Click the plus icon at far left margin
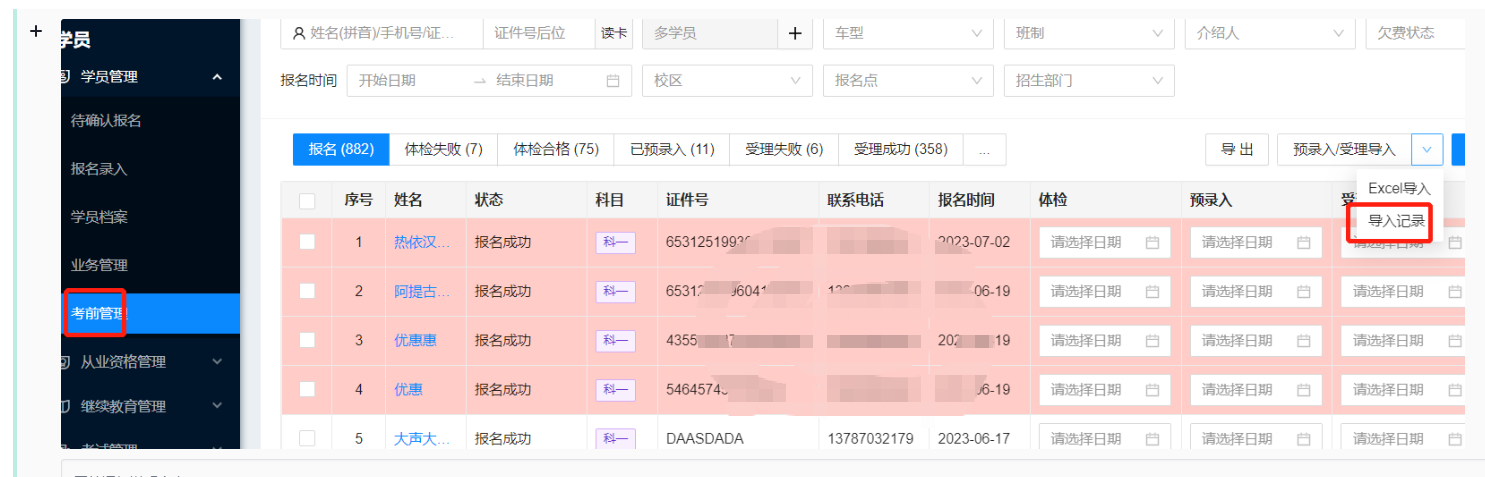 (x=36, y=31)
